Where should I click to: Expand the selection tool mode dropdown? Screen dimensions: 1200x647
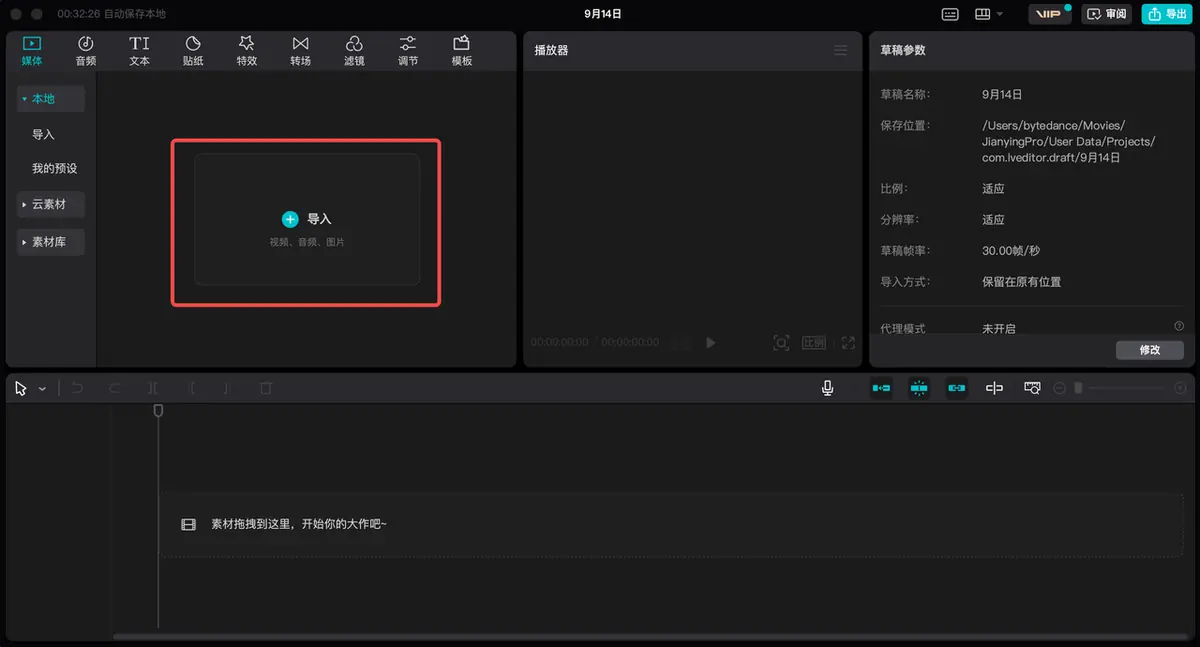42,388
